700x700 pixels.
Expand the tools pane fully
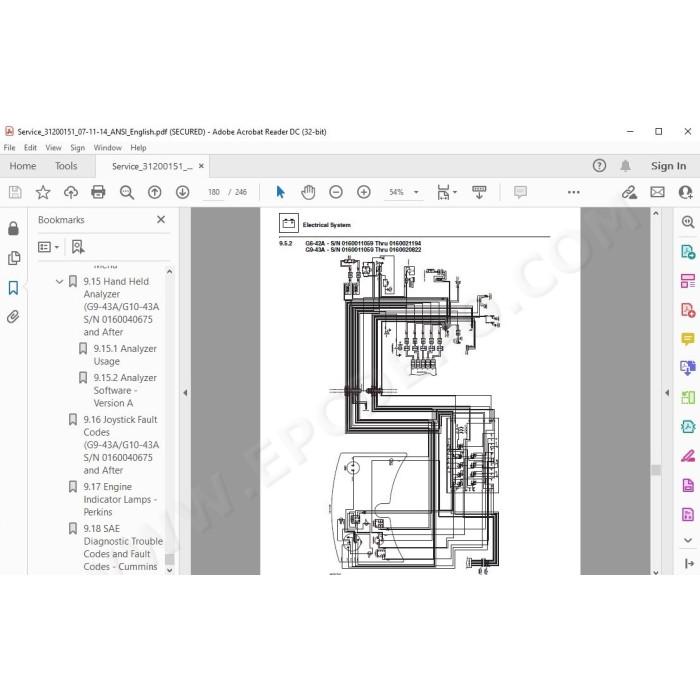pyautogui.click(x=689, y=563)
